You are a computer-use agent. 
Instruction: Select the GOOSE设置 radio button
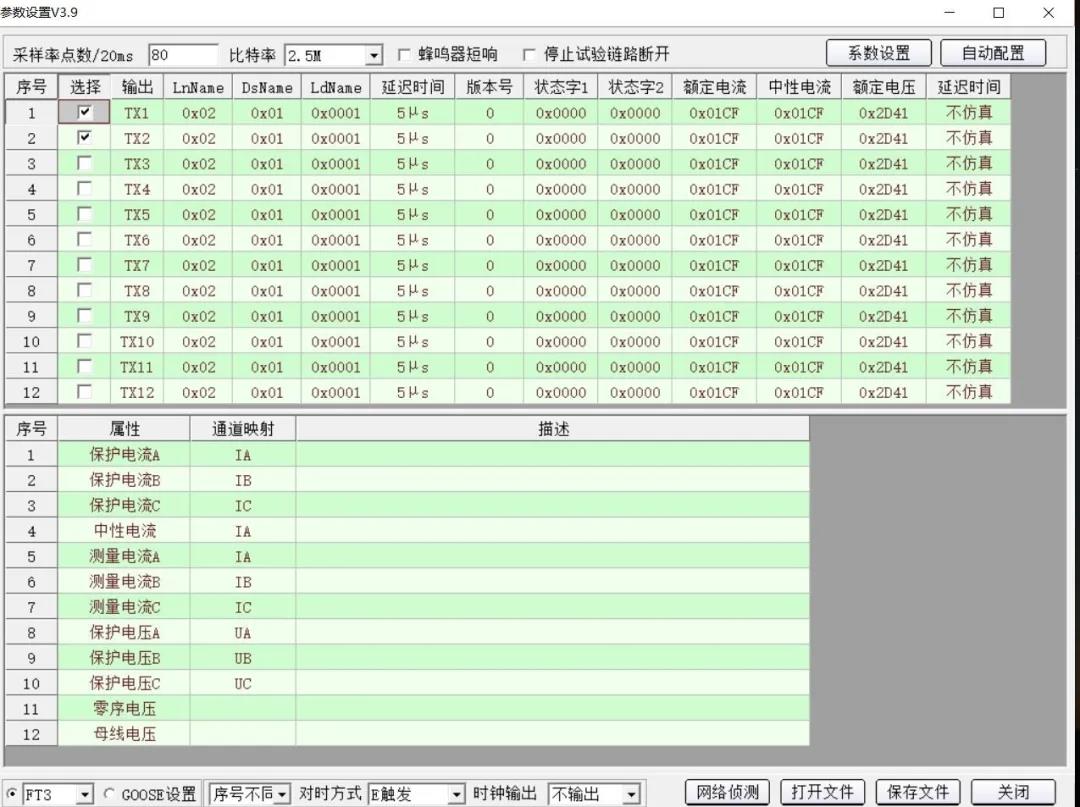109,794
